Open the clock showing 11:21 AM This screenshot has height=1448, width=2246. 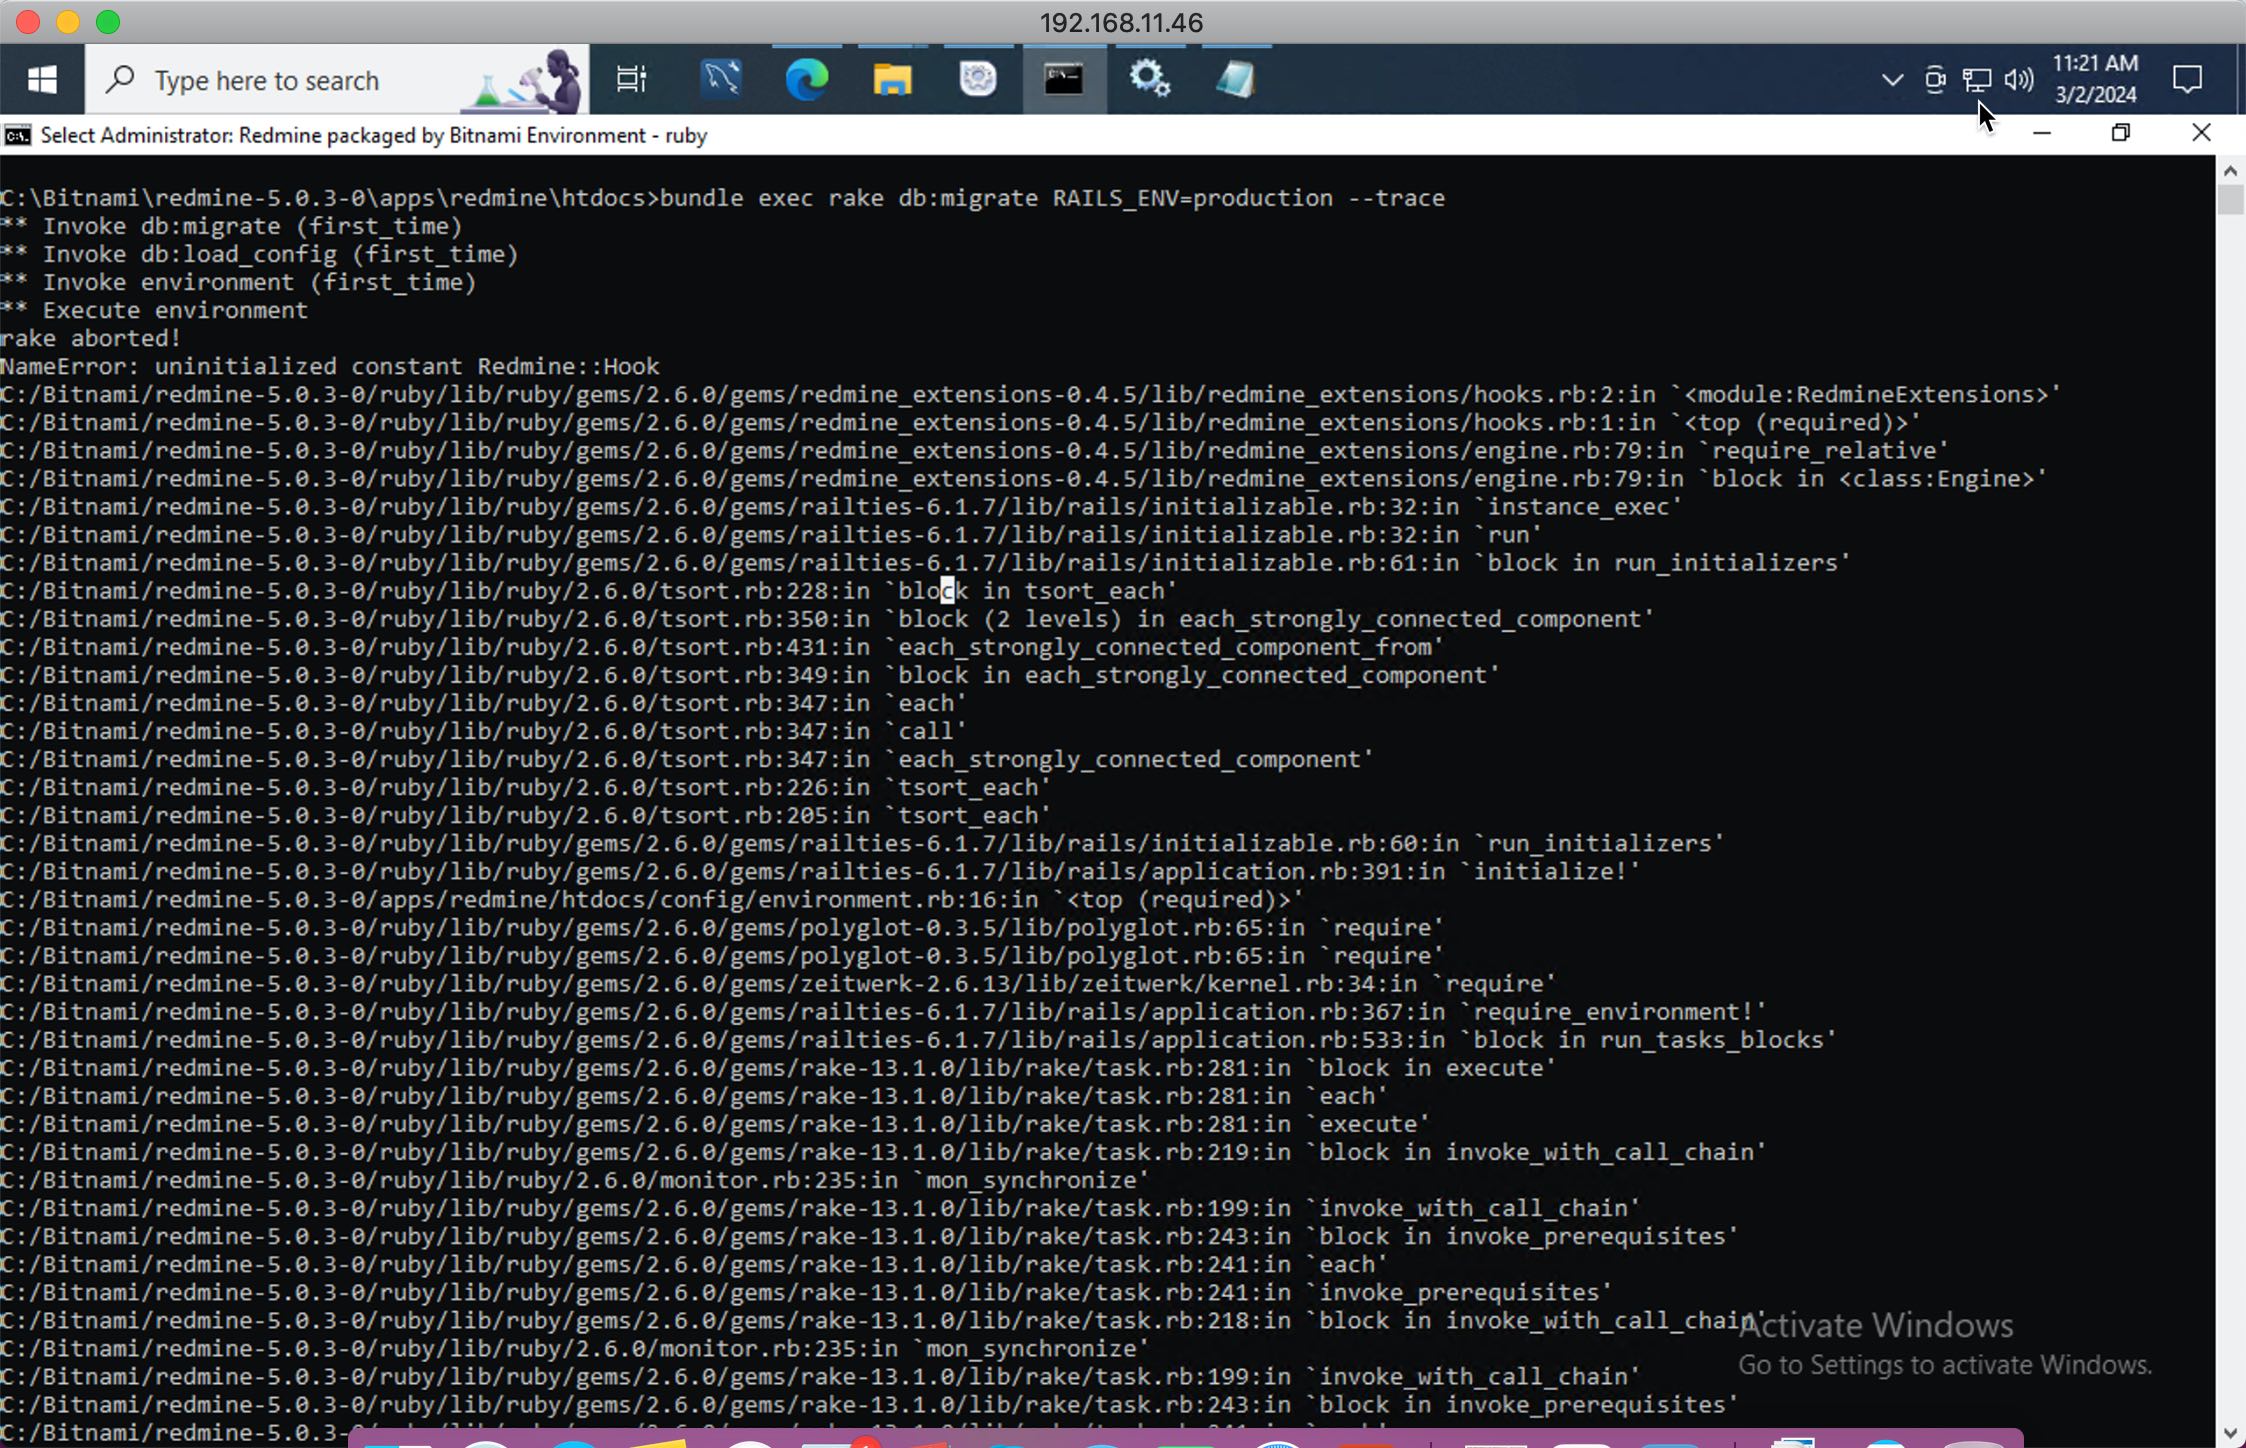click(2096, 79)
